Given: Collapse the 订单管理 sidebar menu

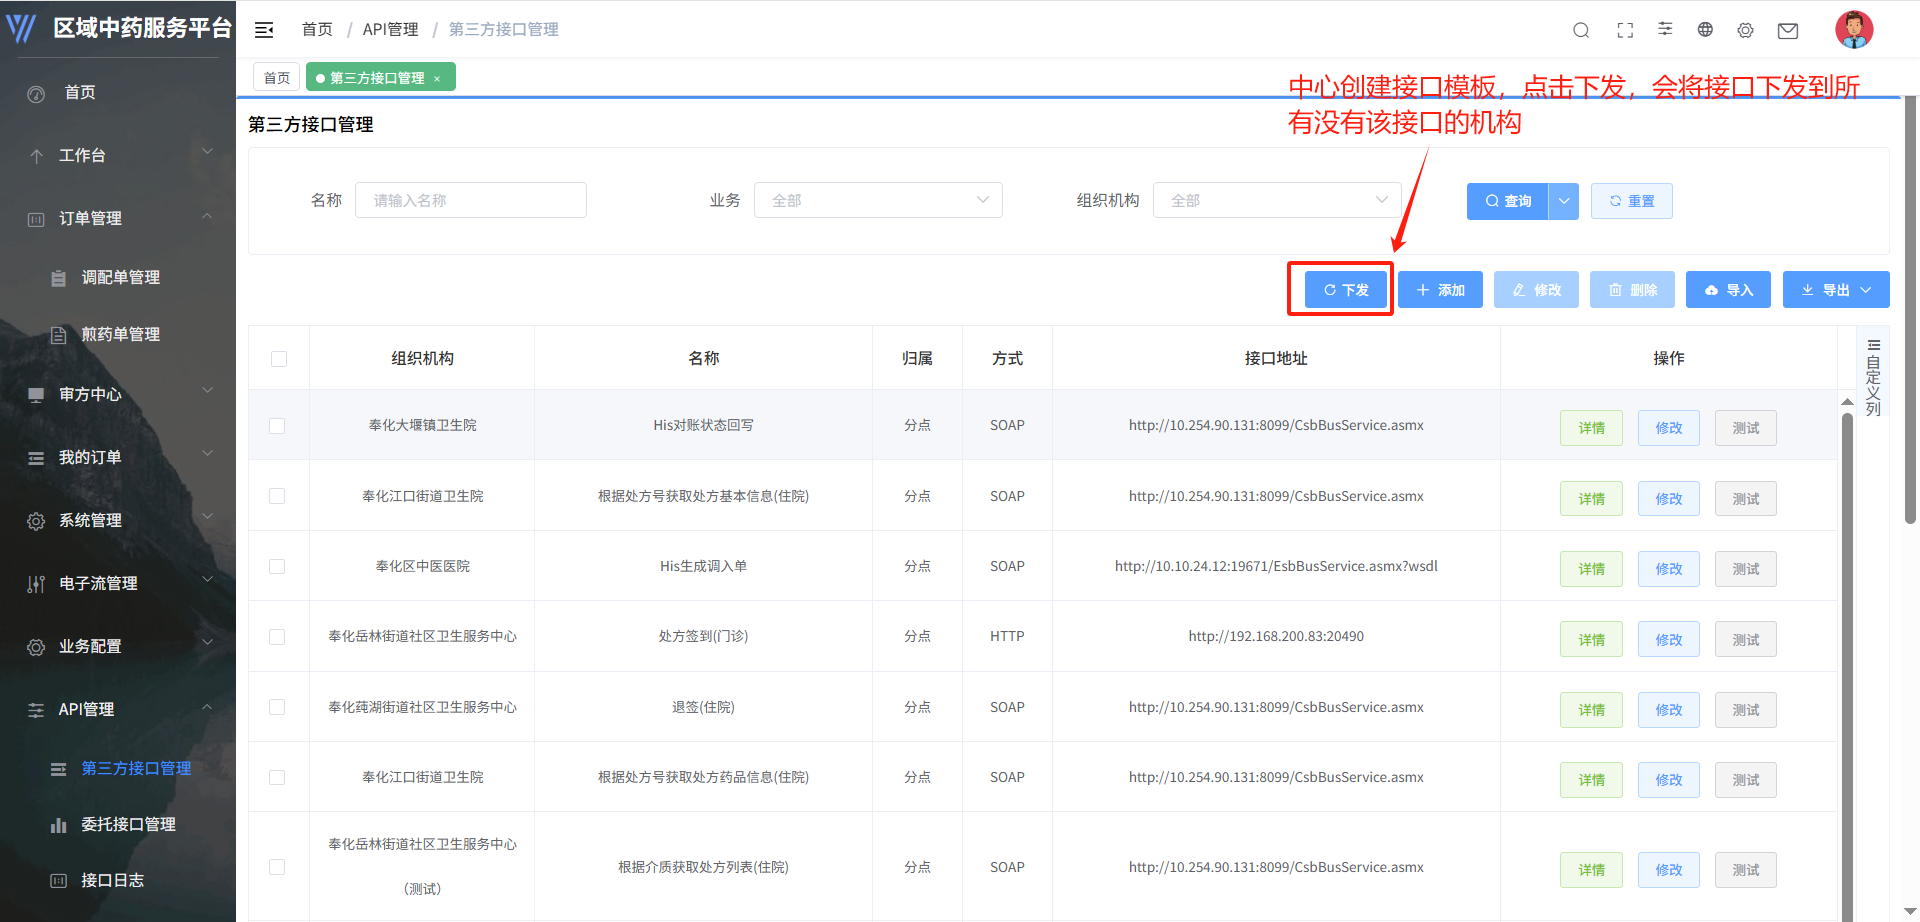Looking at the screenshot, I should [x=208, y=215].
